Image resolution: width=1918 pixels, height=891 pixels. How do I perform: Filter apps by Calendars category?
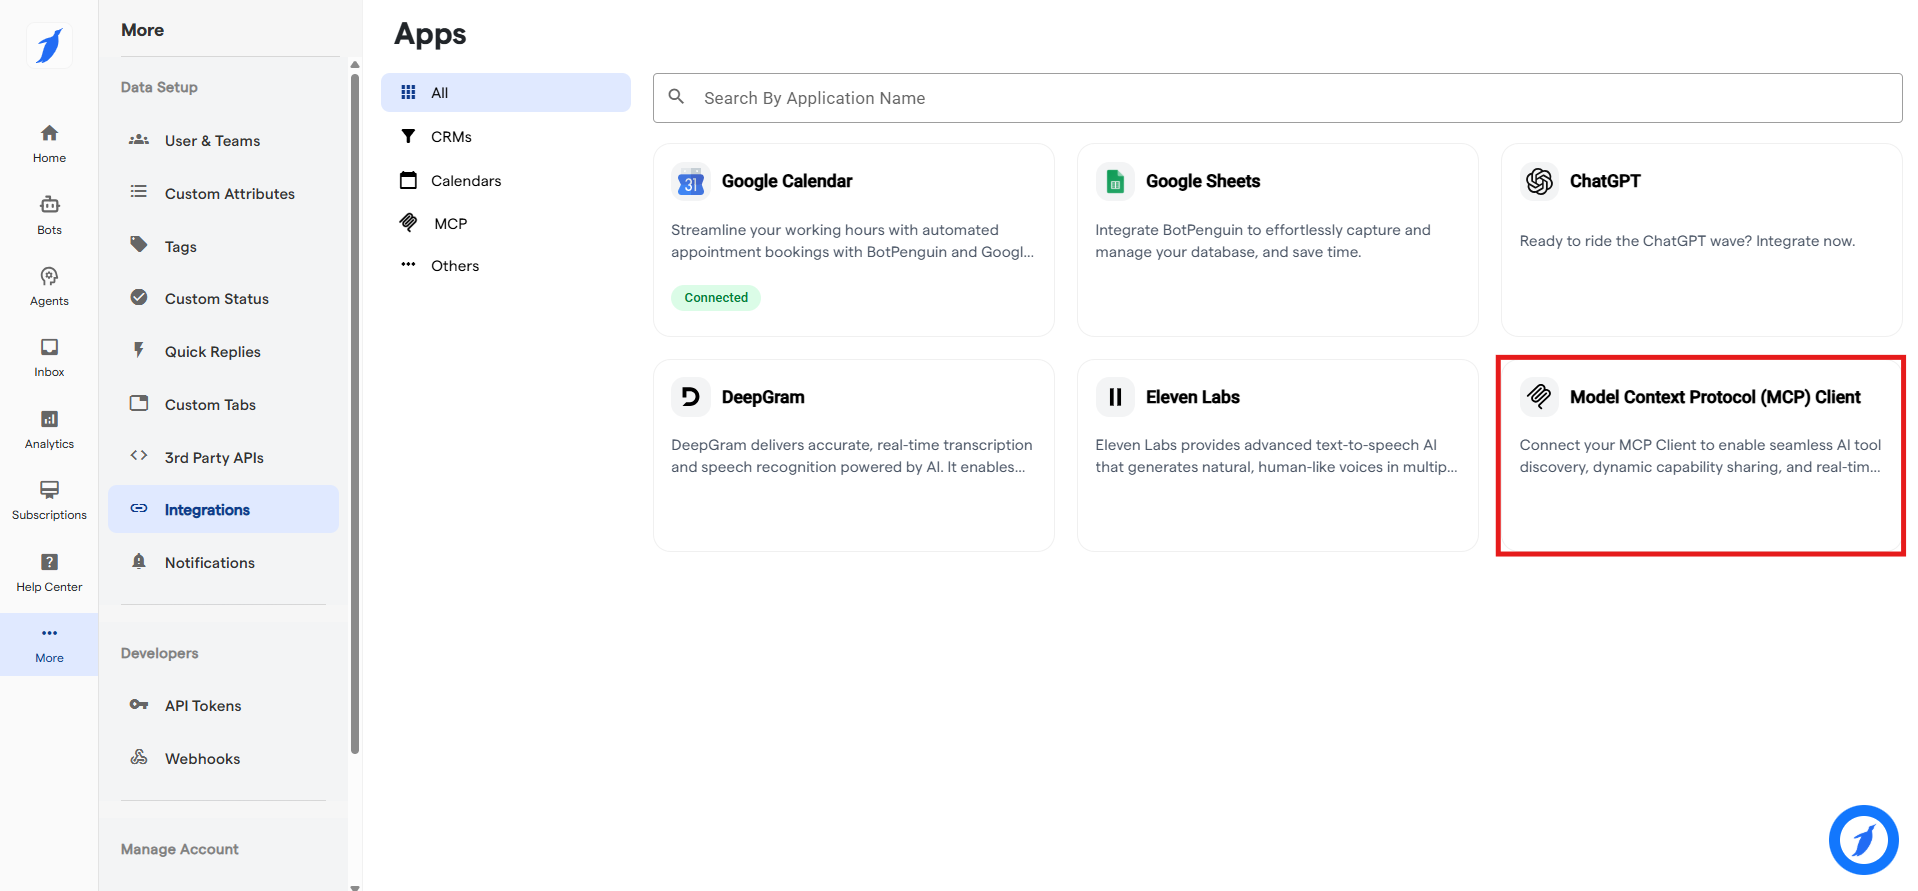pyautogui.click(x=465, y=181)
